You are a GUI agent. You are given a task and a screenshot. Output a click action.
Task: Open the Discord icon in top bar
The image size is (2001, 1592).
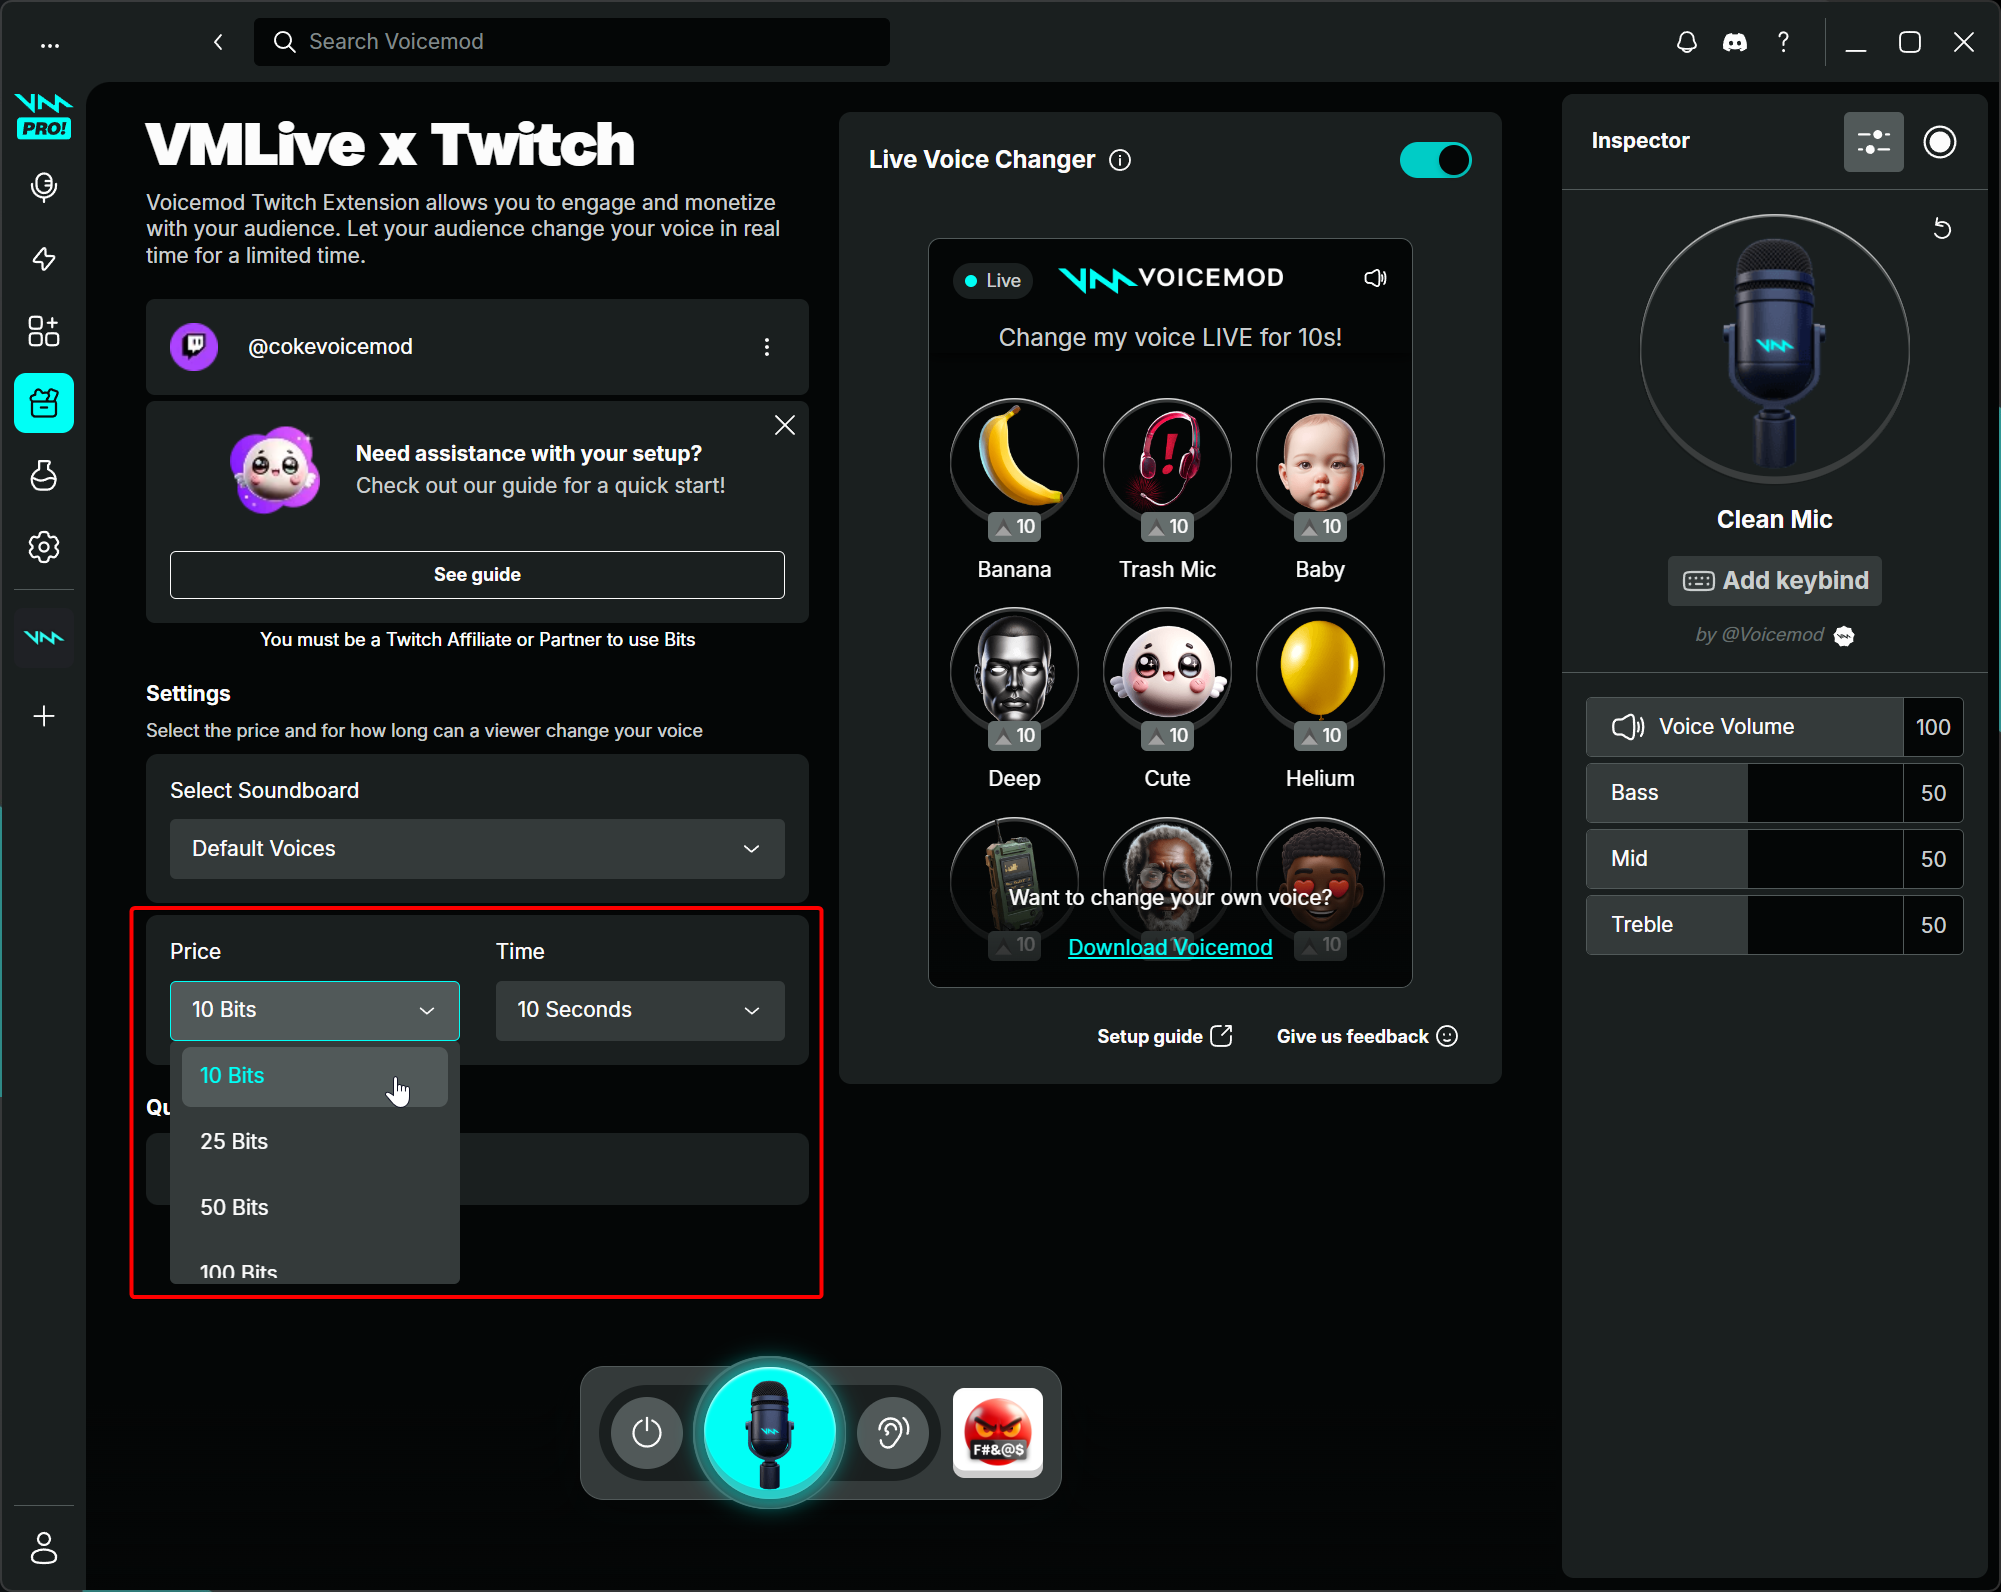click(x=1735, y=42)
